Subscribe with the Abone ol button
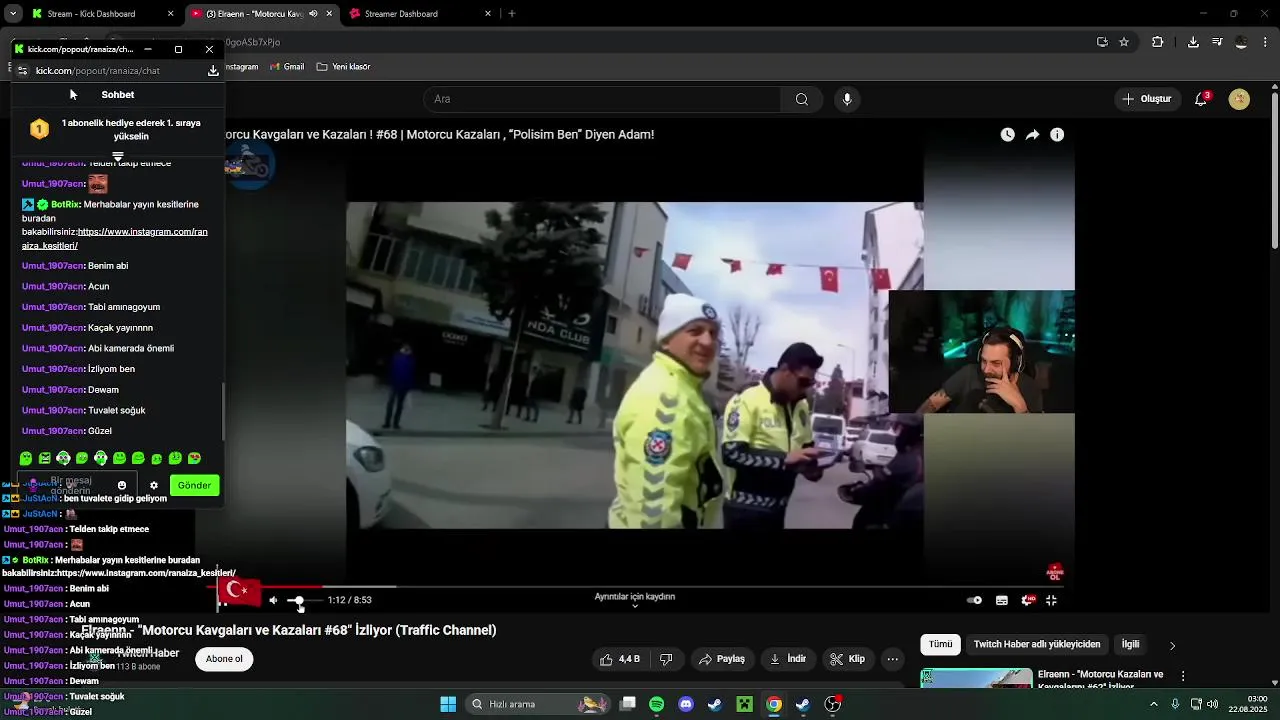The height and width of the screenshot is (720, 1280). coord(224,659)
